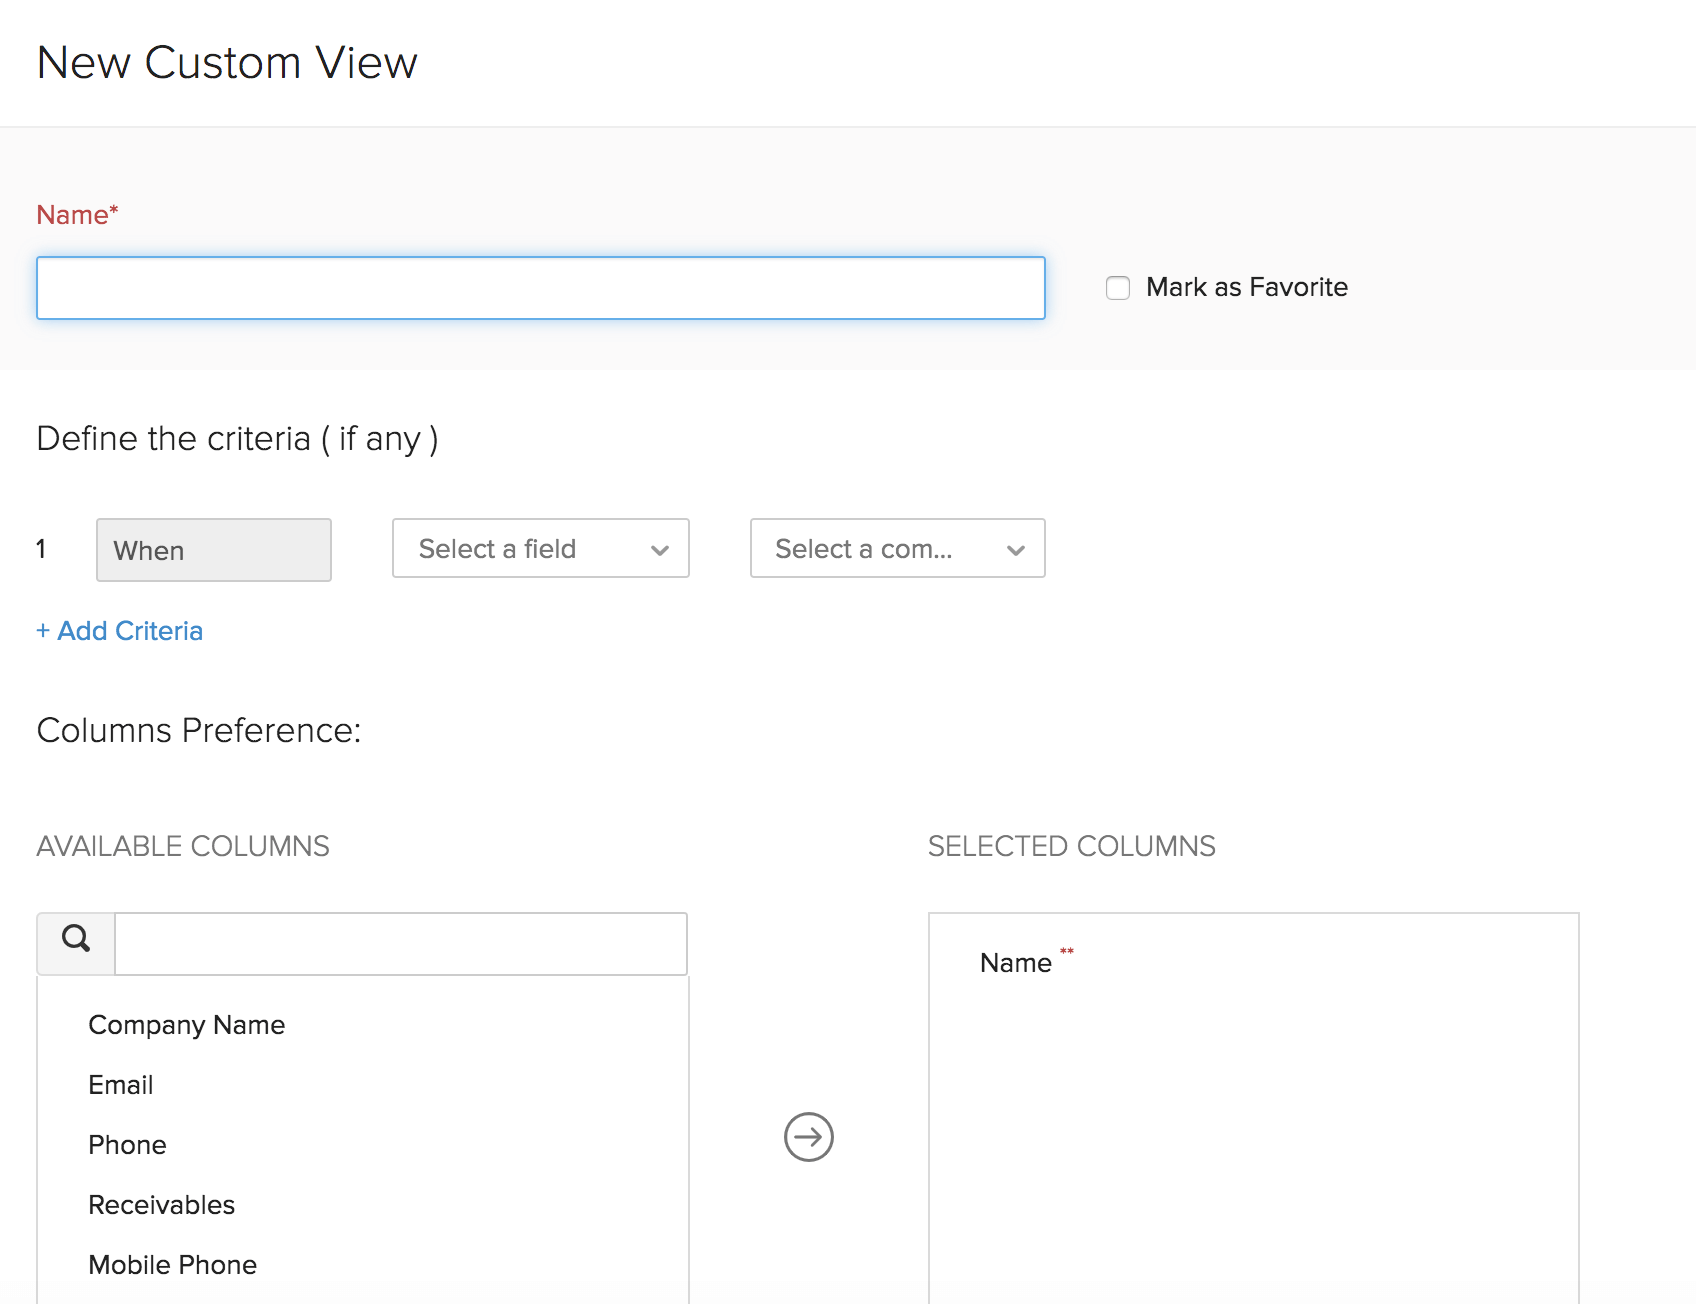Click the SELECTED COLUMNS heading

click(x=1072, y=845)
